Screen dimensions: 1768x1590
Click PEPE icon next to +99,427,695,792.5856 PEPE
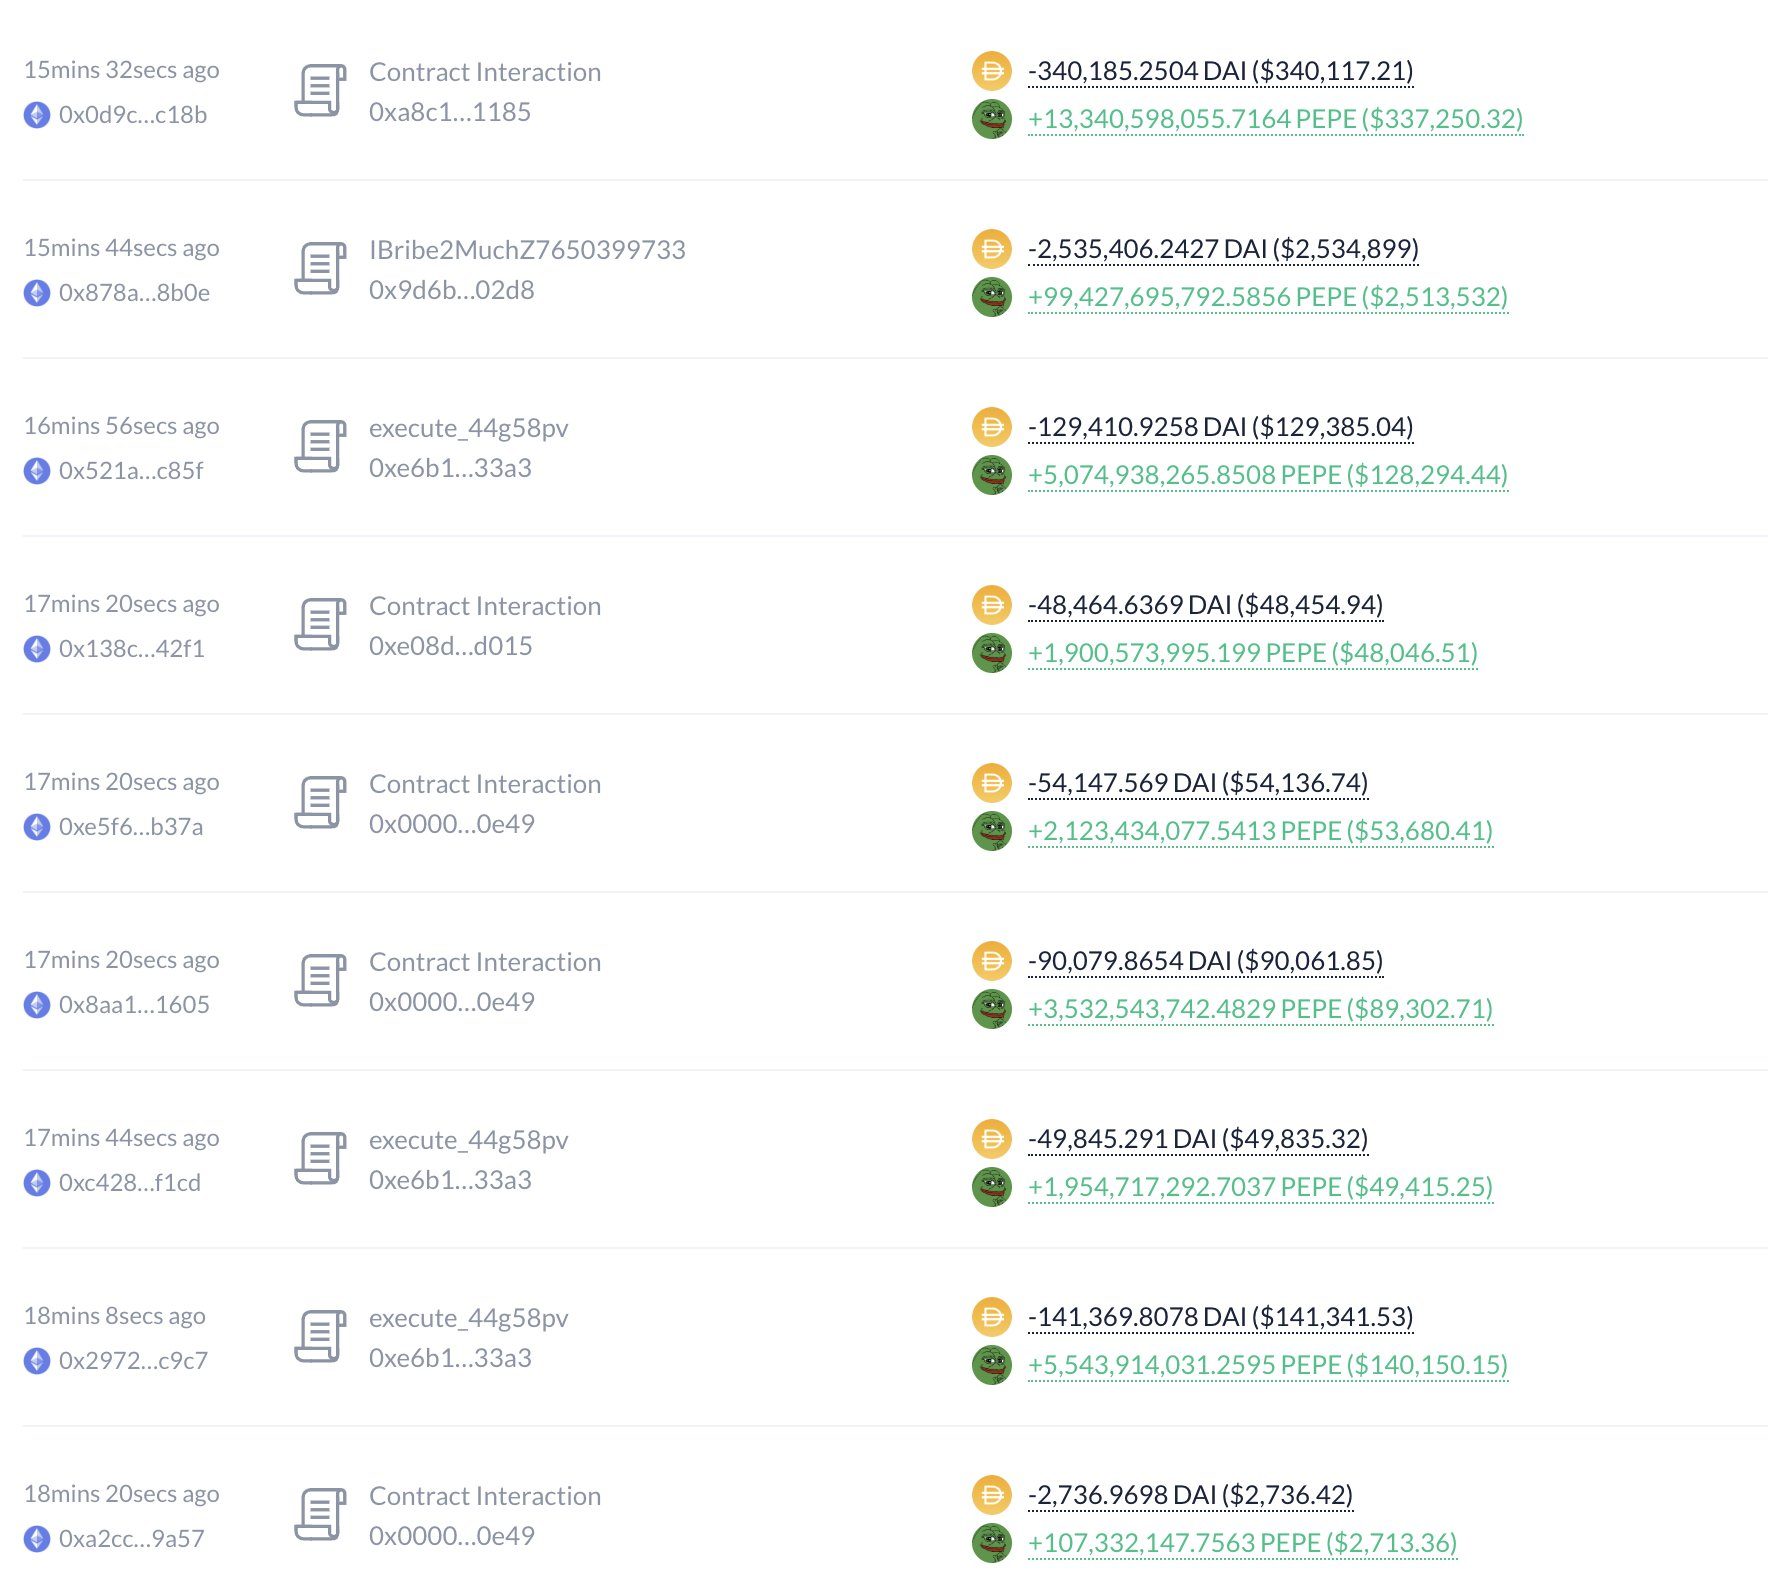click(x=991, y=297)
